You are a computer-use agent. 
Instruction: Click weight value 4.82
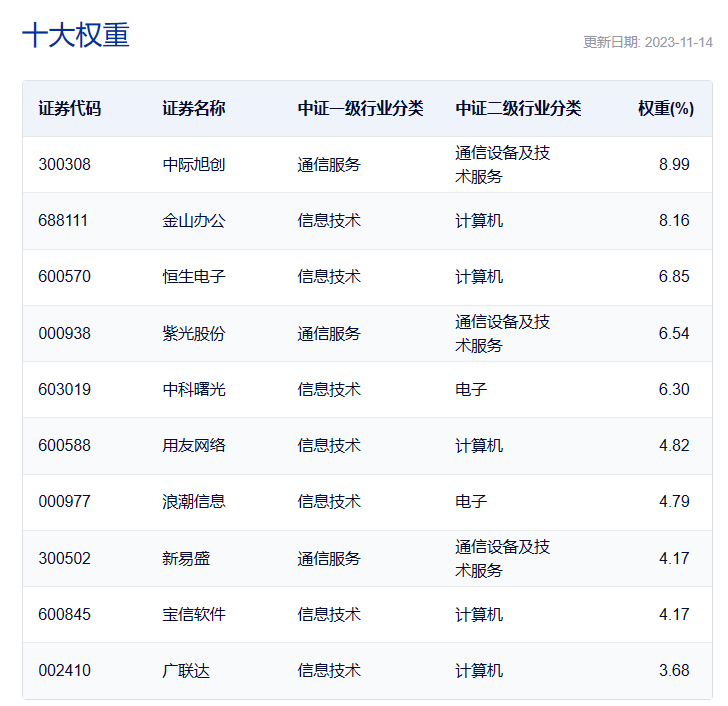point(674,446)
